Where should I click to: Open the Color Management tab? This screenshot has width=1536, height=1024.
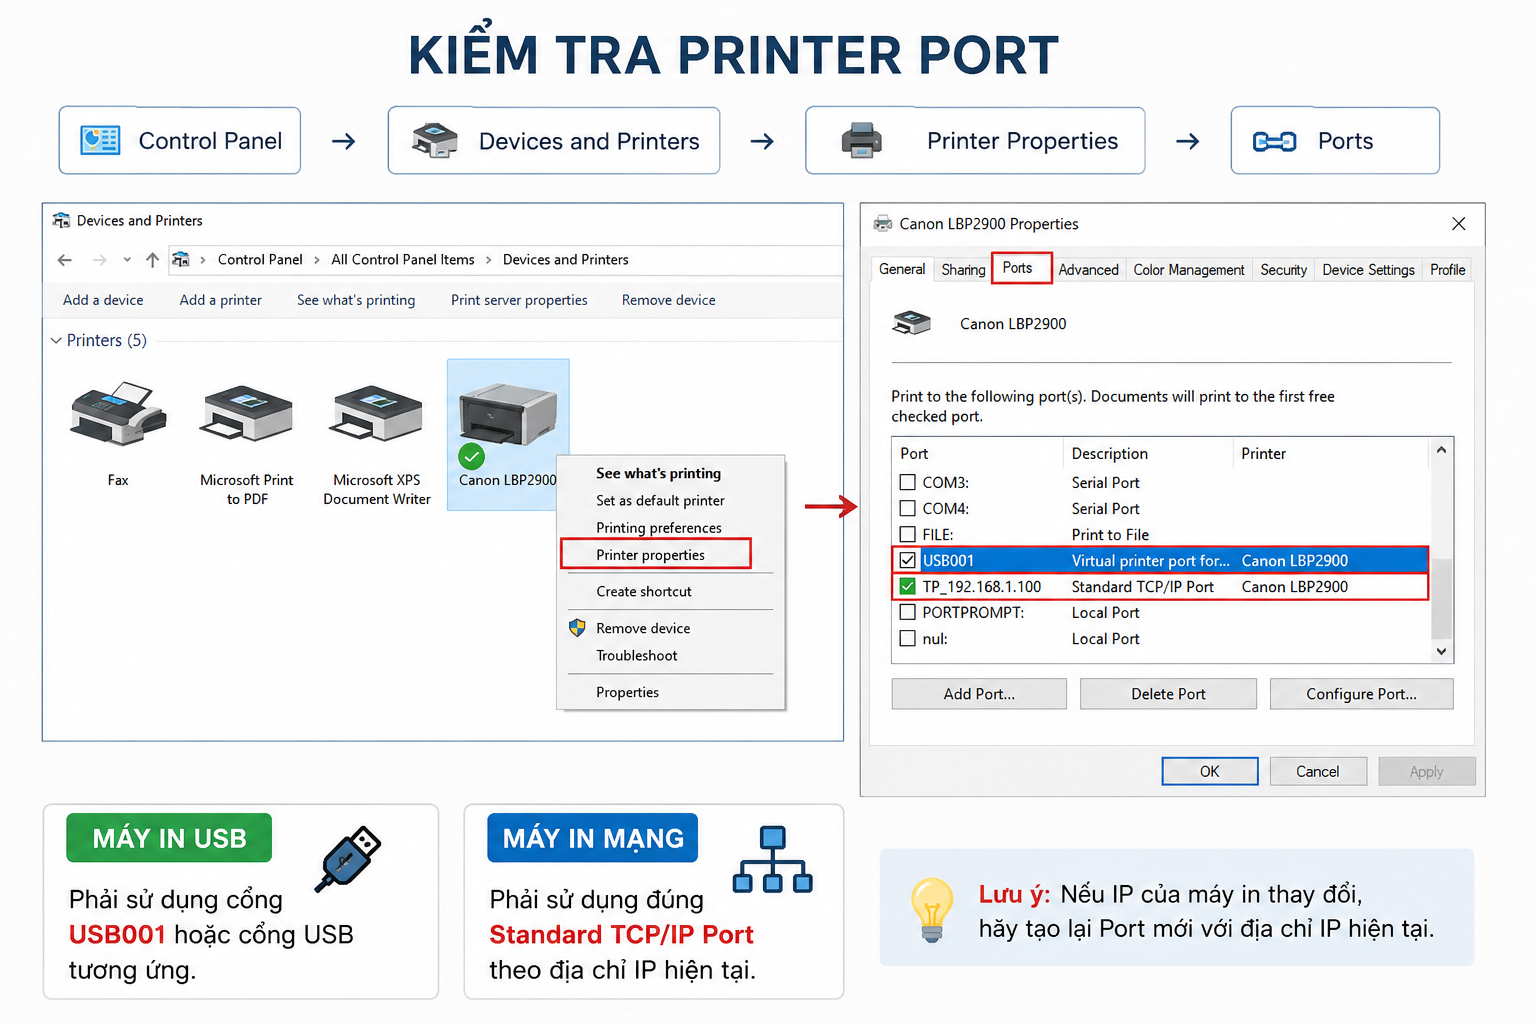1189,270
